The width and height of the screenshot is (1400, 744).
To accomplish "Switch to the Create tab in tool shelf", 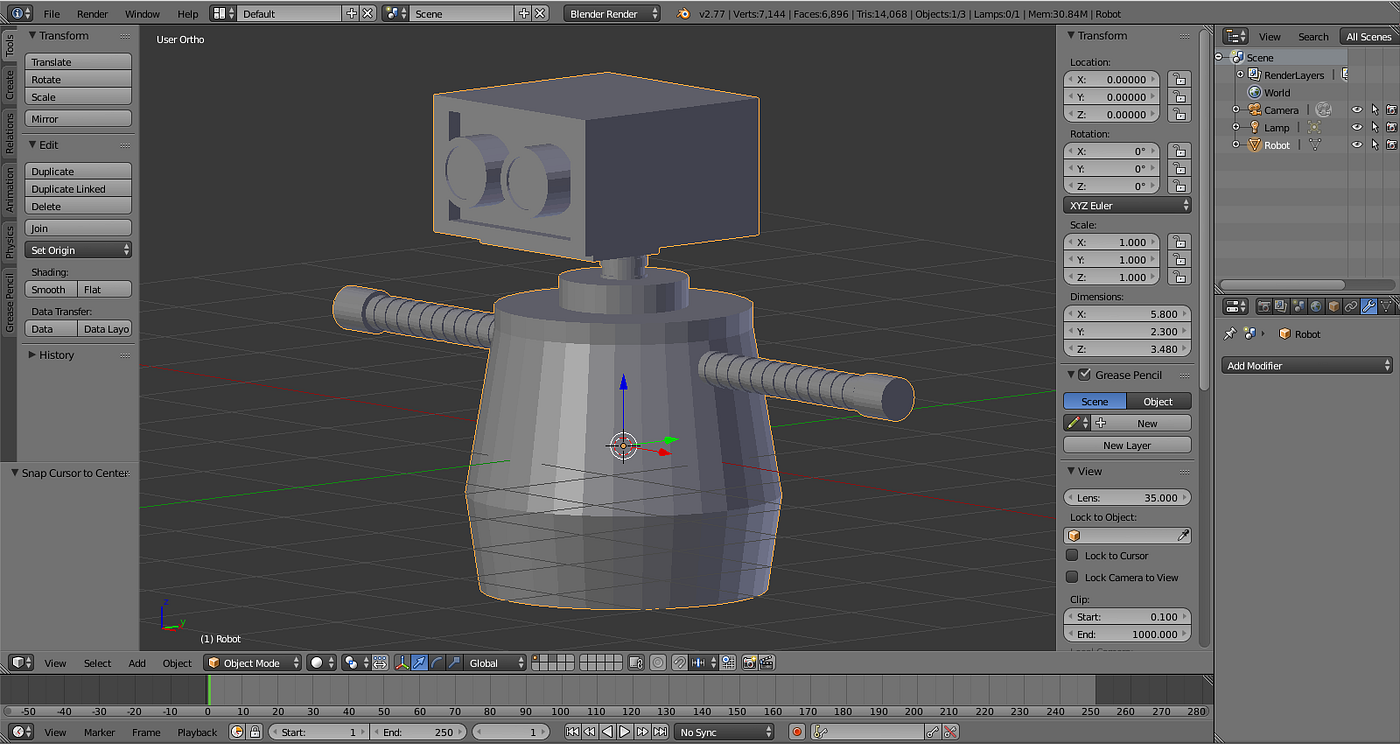I will click(9, 84).
